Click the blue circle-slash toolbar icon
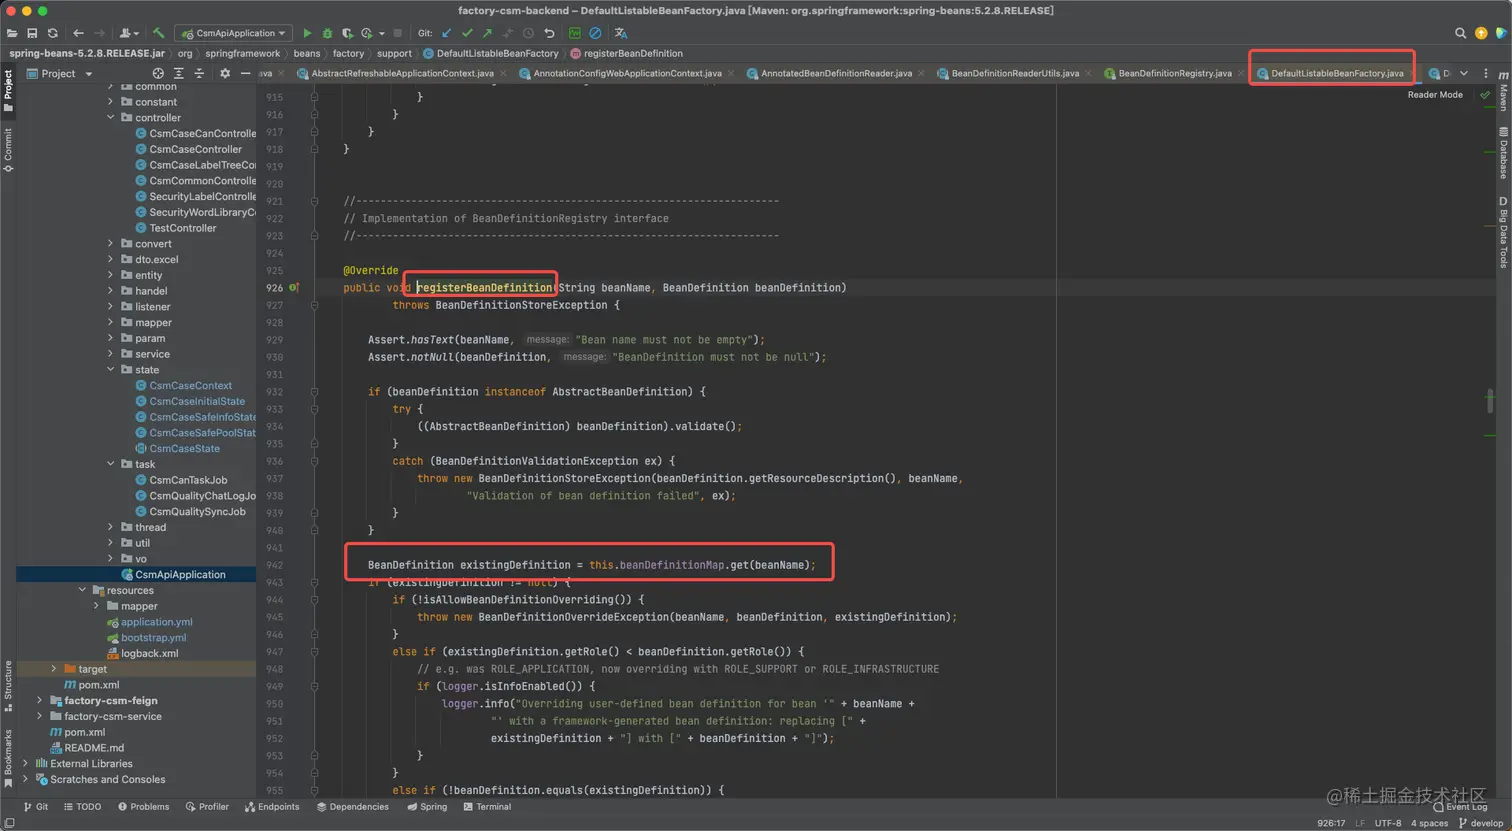 point(595,33)
